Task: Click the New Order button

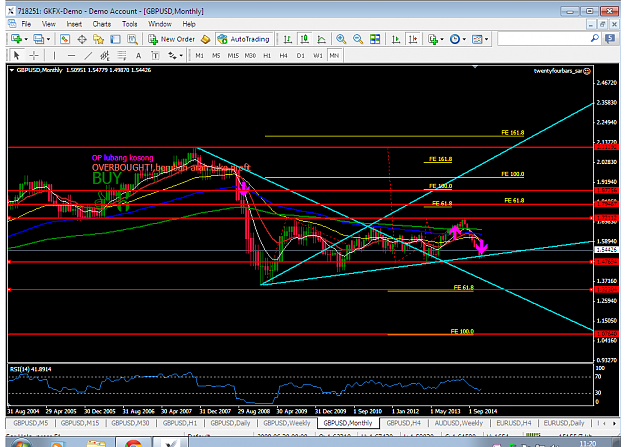Action: pyautogui.click(x=172, y=39)
